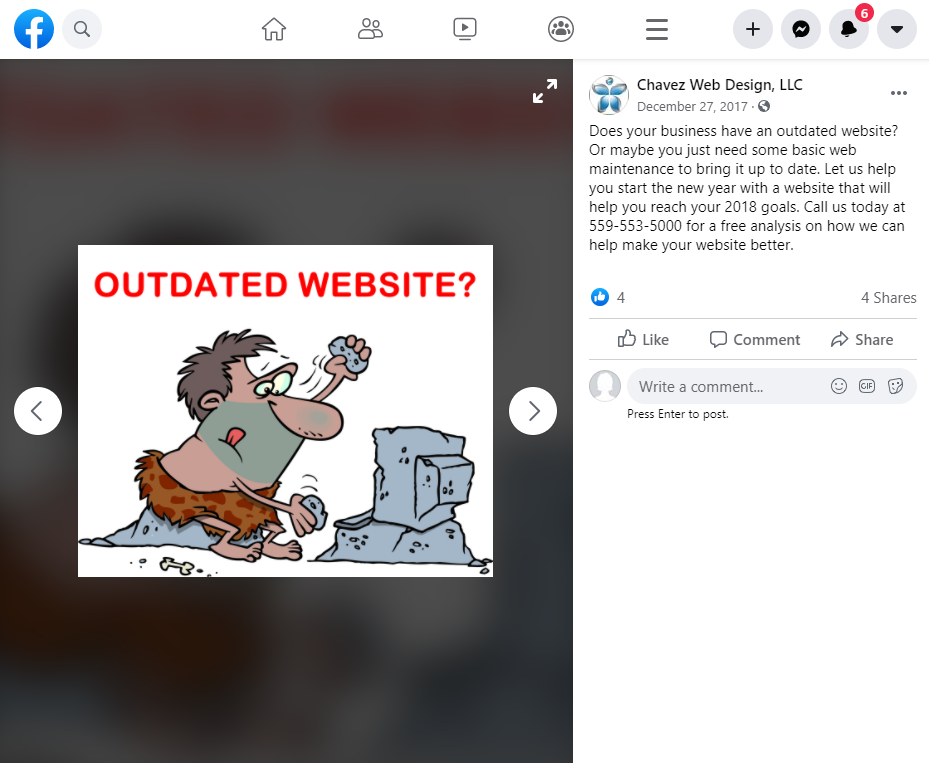The width and height of the screenshot is (929, 763).
Task: Insert an emoji in comment
Action: (838, 386)
